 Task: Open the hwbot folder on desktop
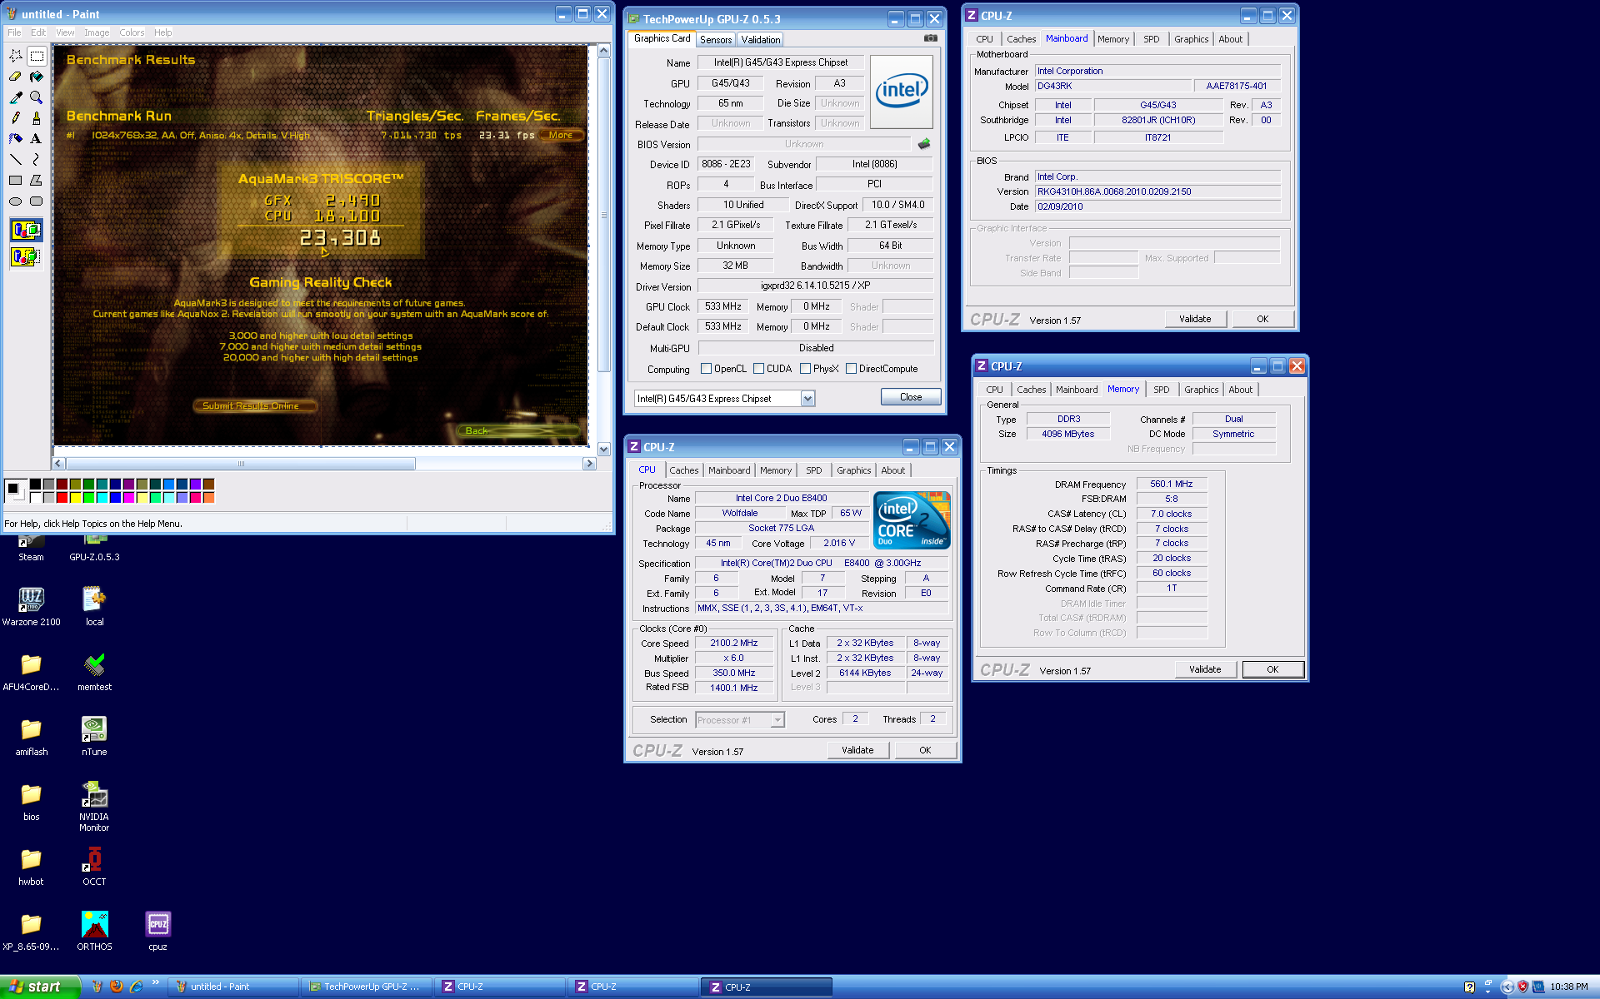click(31, 866)
